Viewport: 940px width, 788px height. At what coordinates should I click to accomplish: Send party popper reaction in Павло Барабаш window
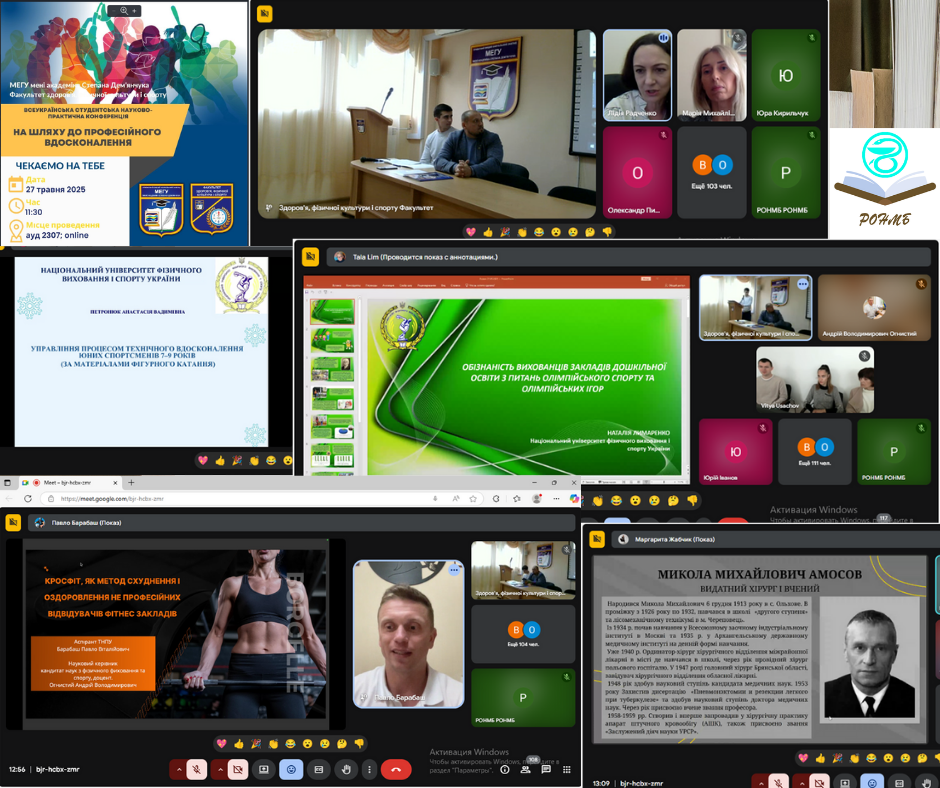coord(256,744)
